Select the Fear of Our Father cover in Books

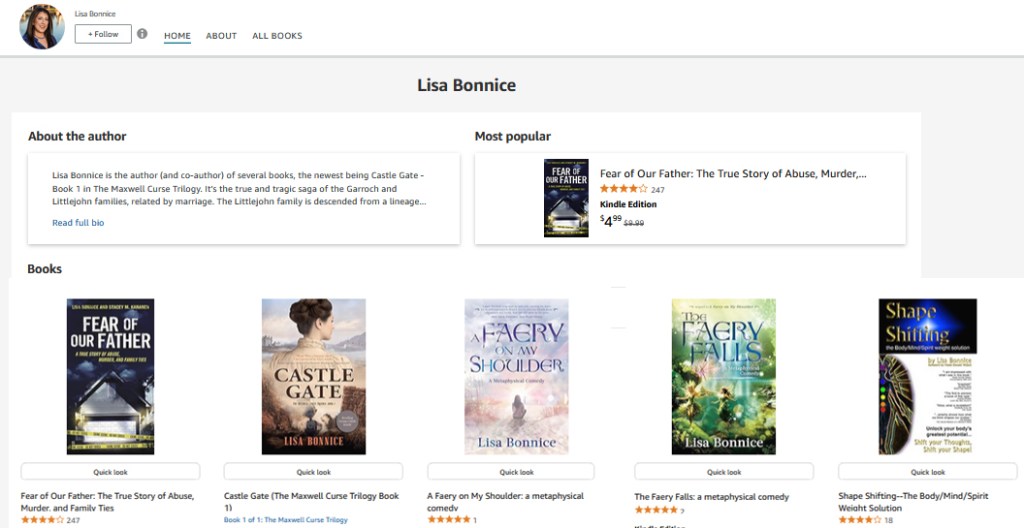tap(110, 376)
